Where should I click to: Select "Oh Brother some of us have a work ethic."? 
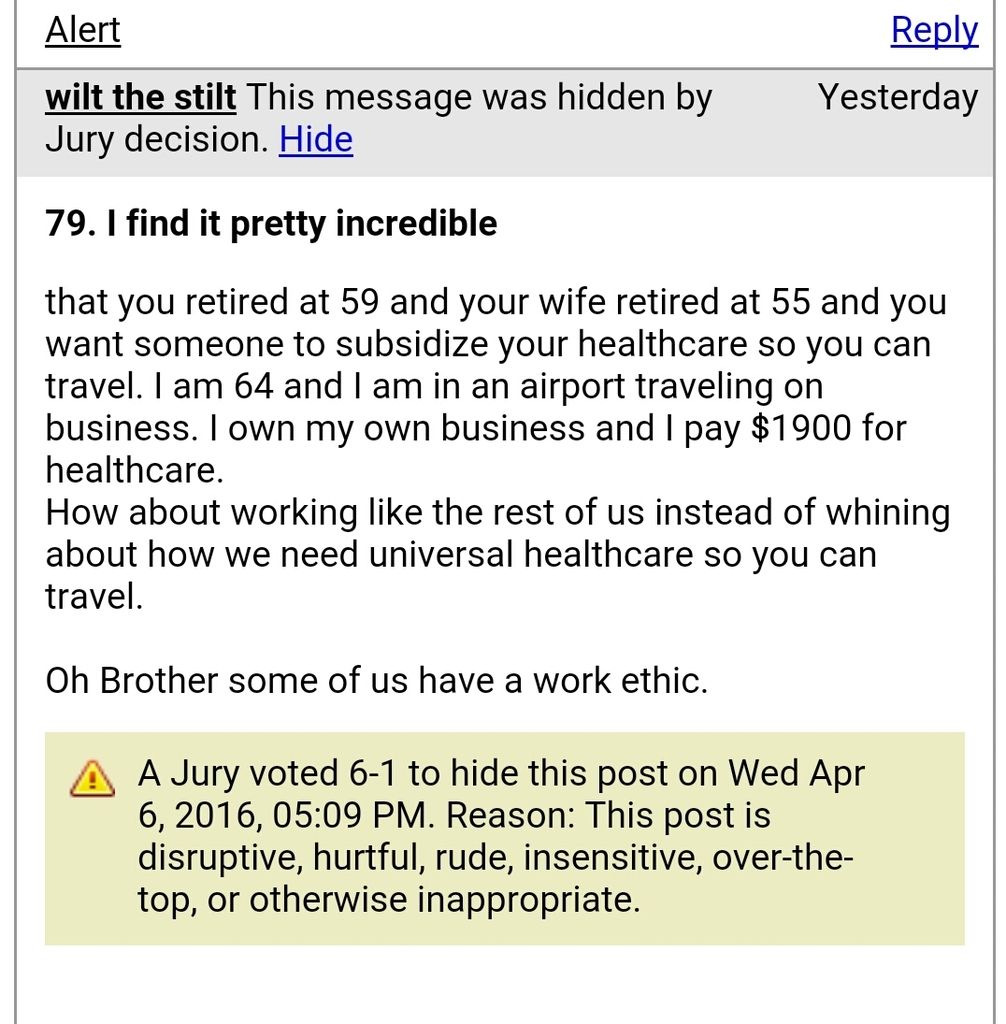[x=376, y=680]
